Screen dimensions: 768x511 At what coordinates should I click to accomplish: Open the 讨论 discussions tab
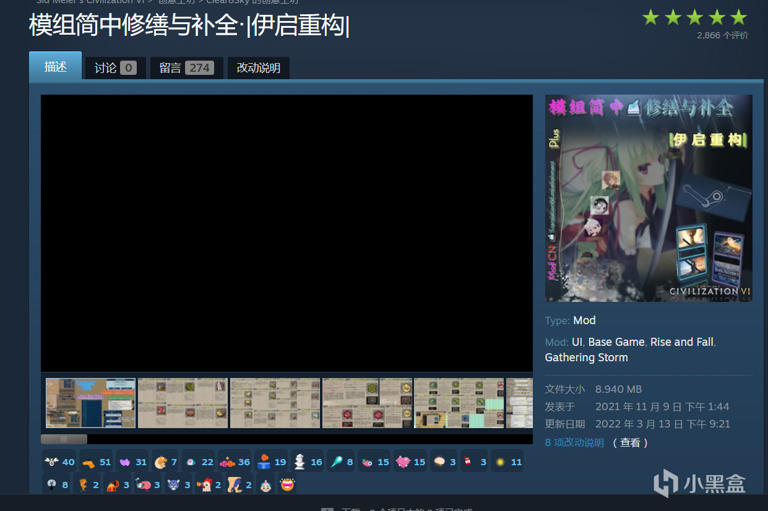tap(115, 68)
